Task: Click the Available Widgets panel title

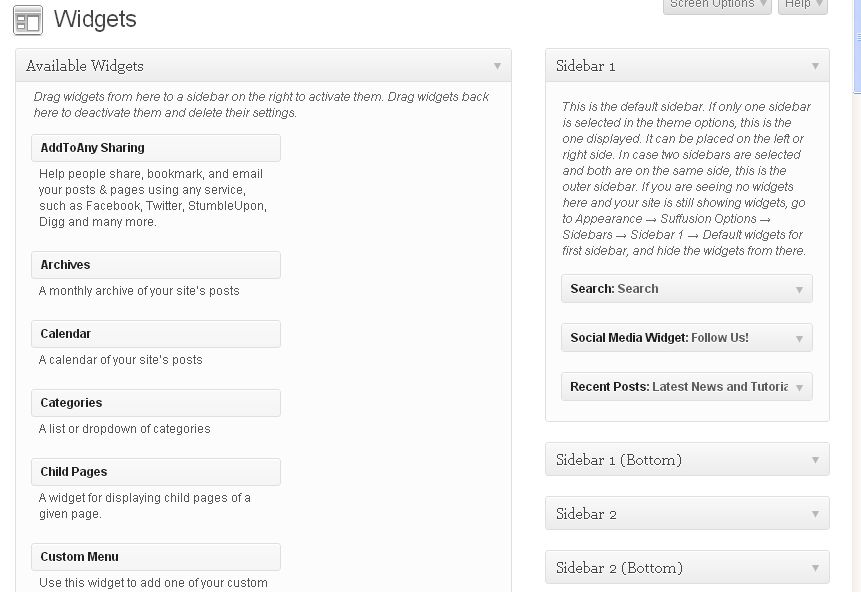Action: click(85, 66)
